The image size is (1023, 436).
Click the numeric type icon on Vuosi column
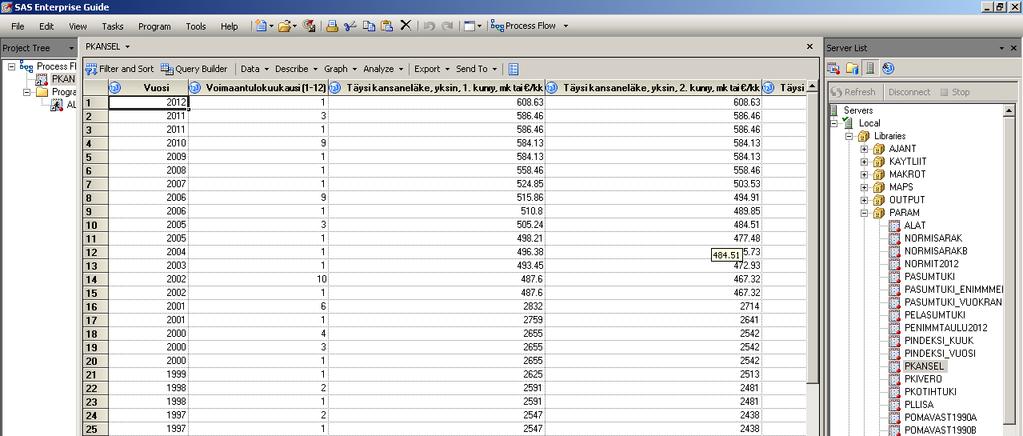pyautogui.click(x=115, y=87)
